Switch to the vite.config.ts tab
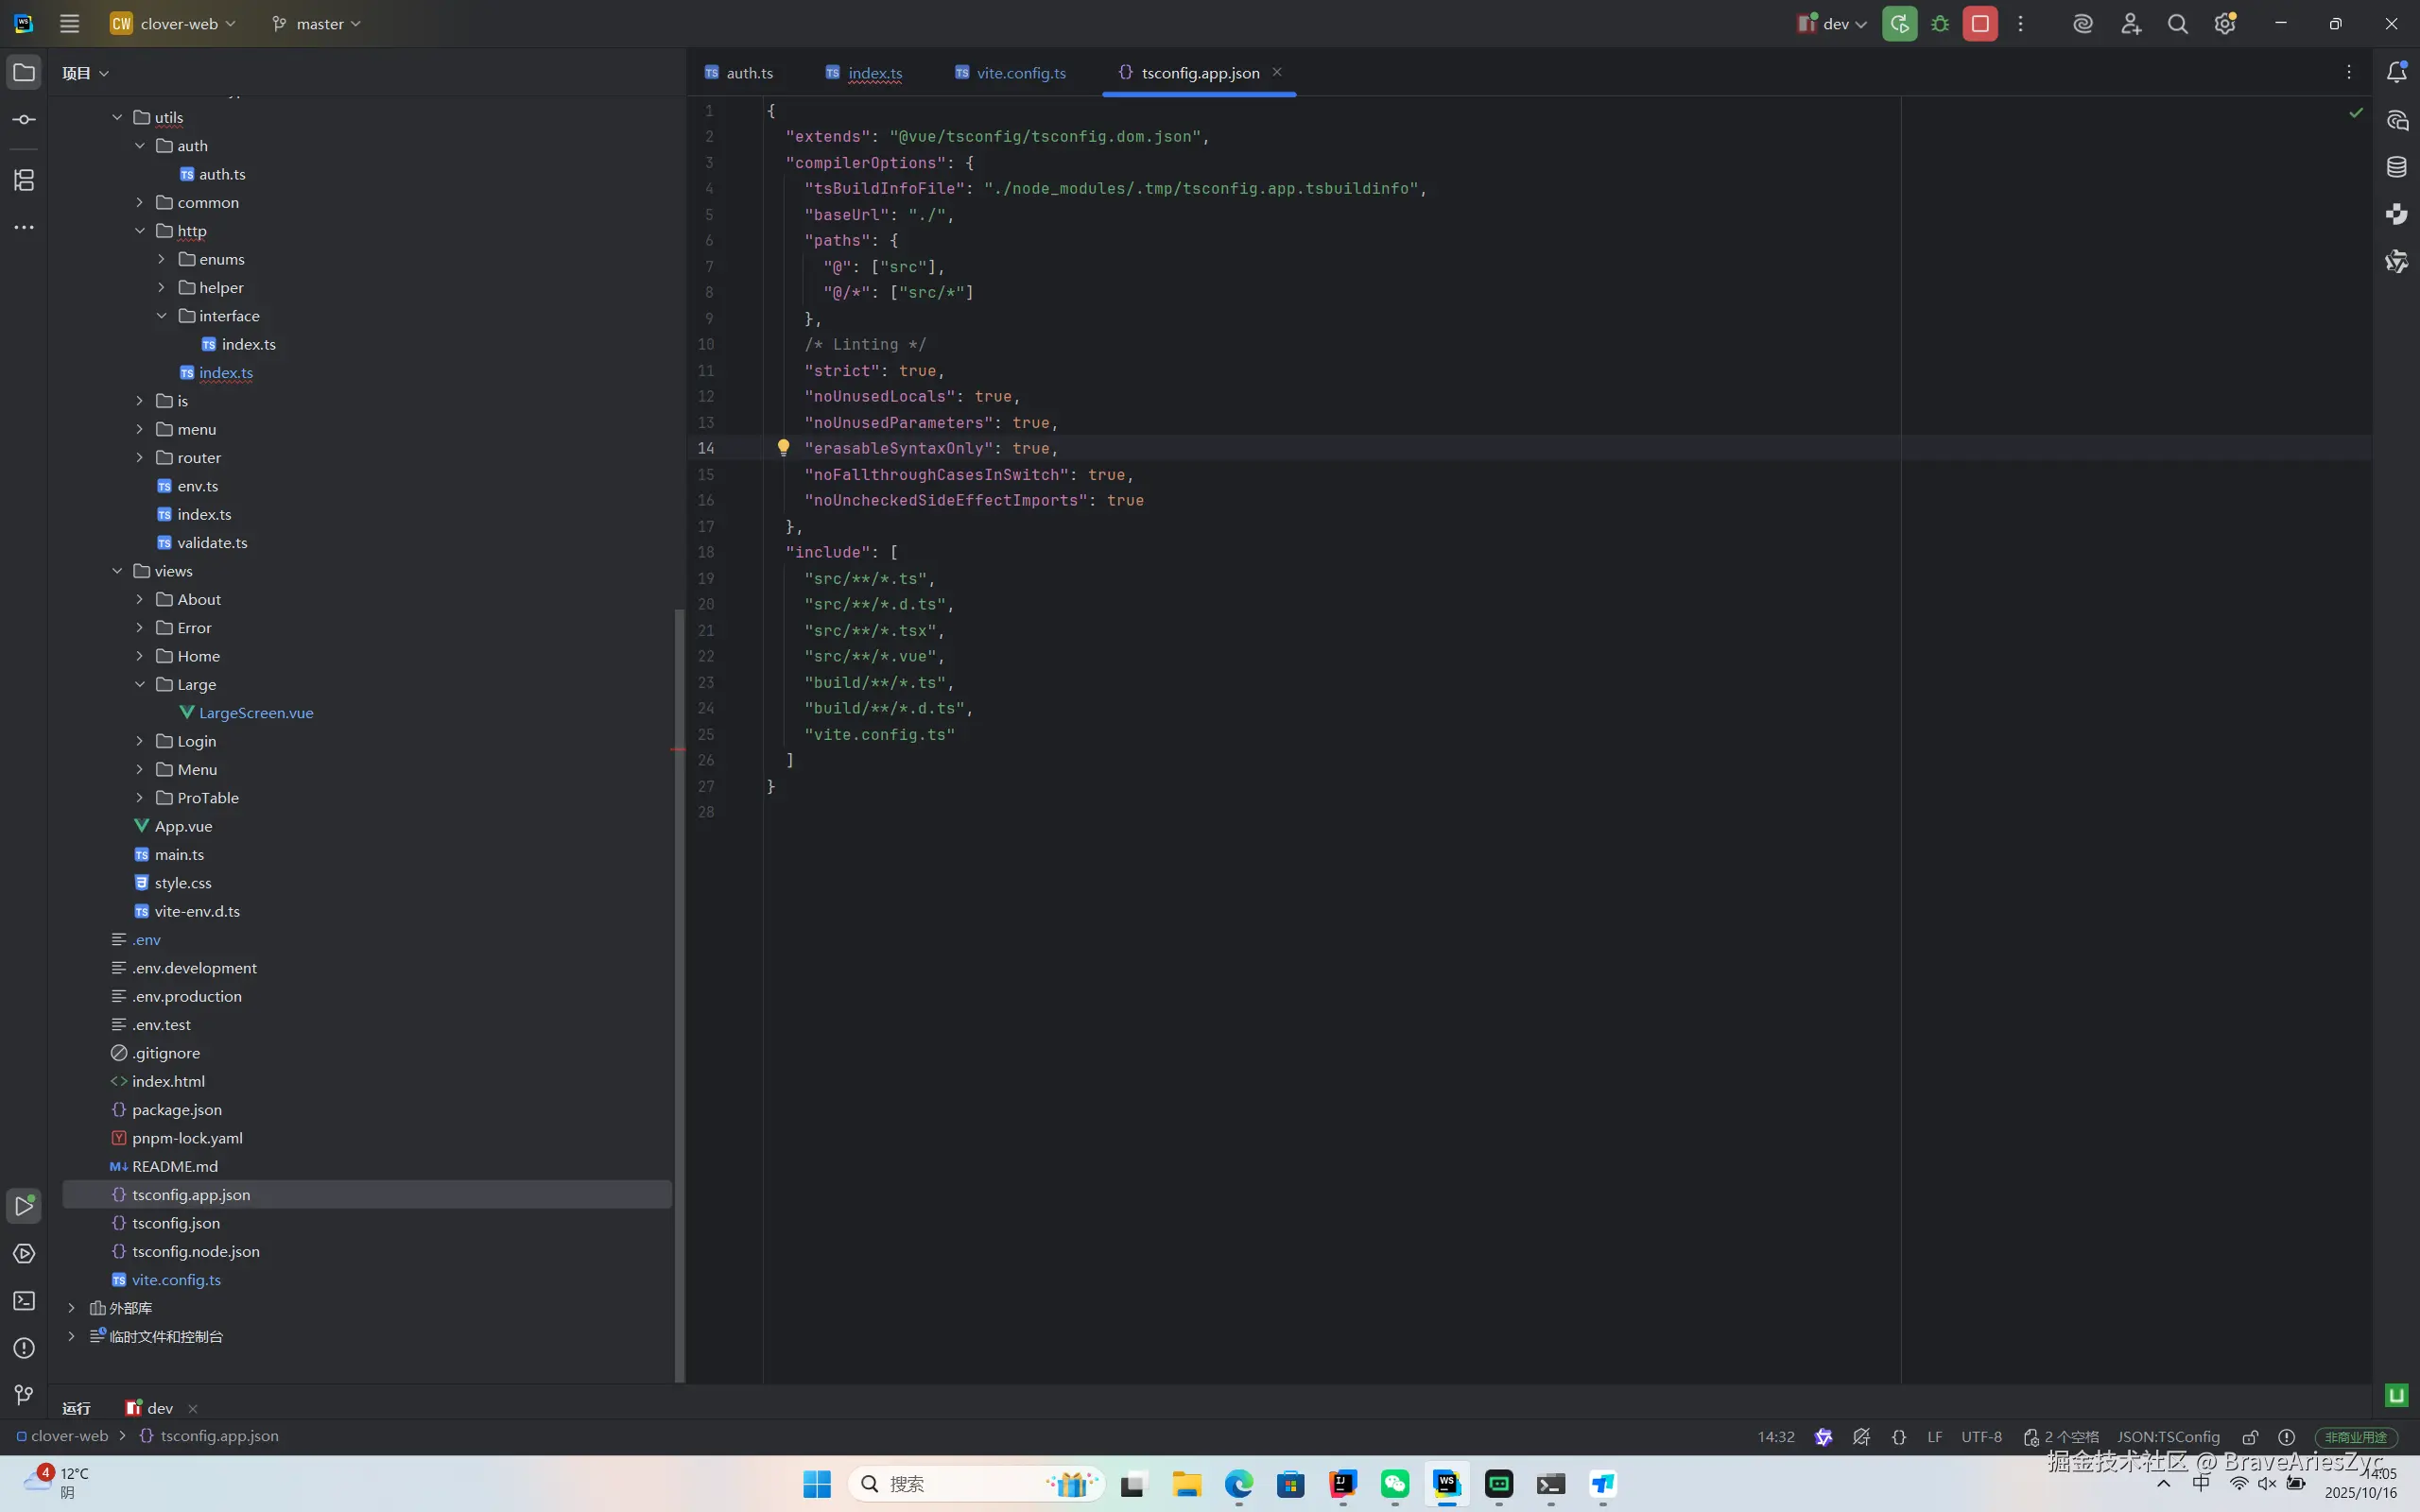The width and height of the screenshot is (2420, 1512). click(1020, 73)
